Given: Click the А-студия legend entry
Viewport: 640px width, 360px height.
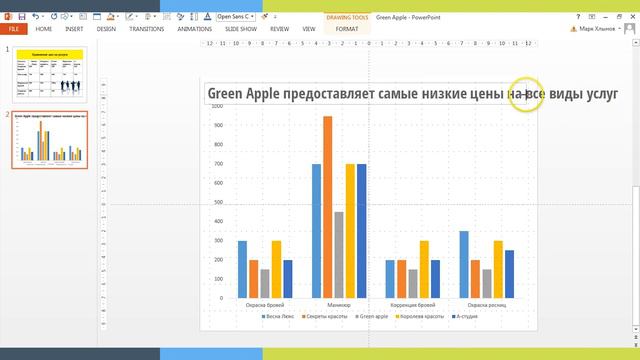Looking at the screenshot, I should click(465, 316).
